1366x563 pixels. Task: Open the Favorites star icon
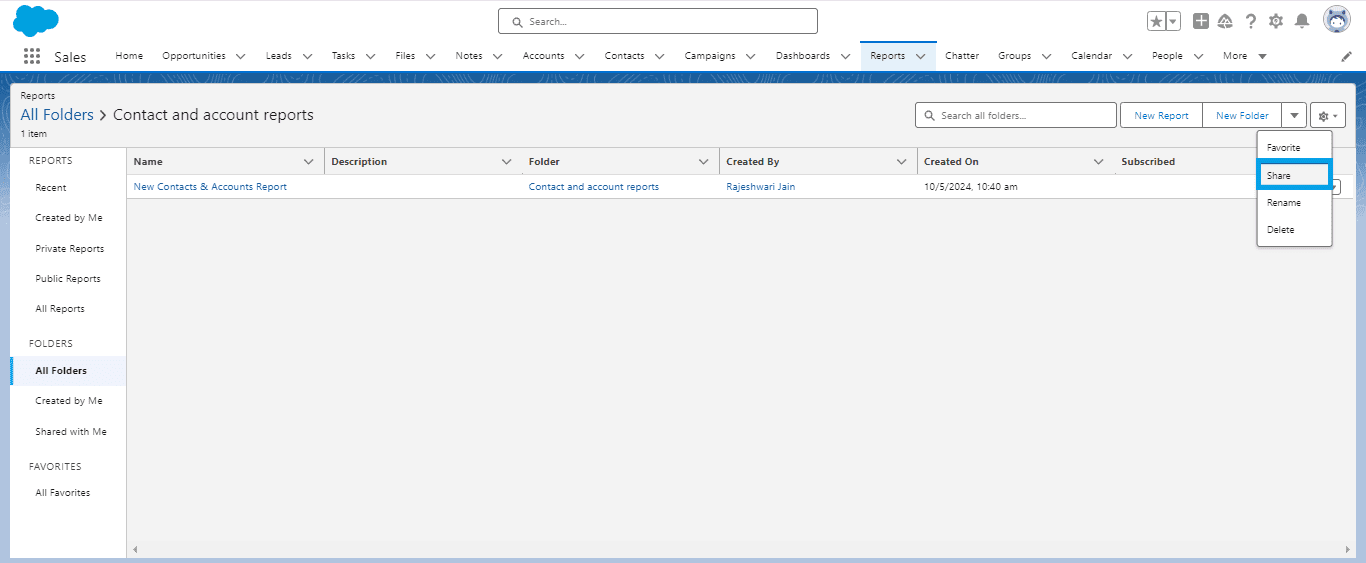pyautogui.click(x=1156, y=21)
